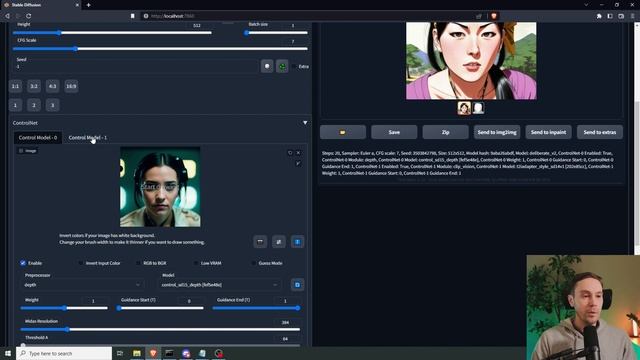Click the create blank canvas icon button

260,242
